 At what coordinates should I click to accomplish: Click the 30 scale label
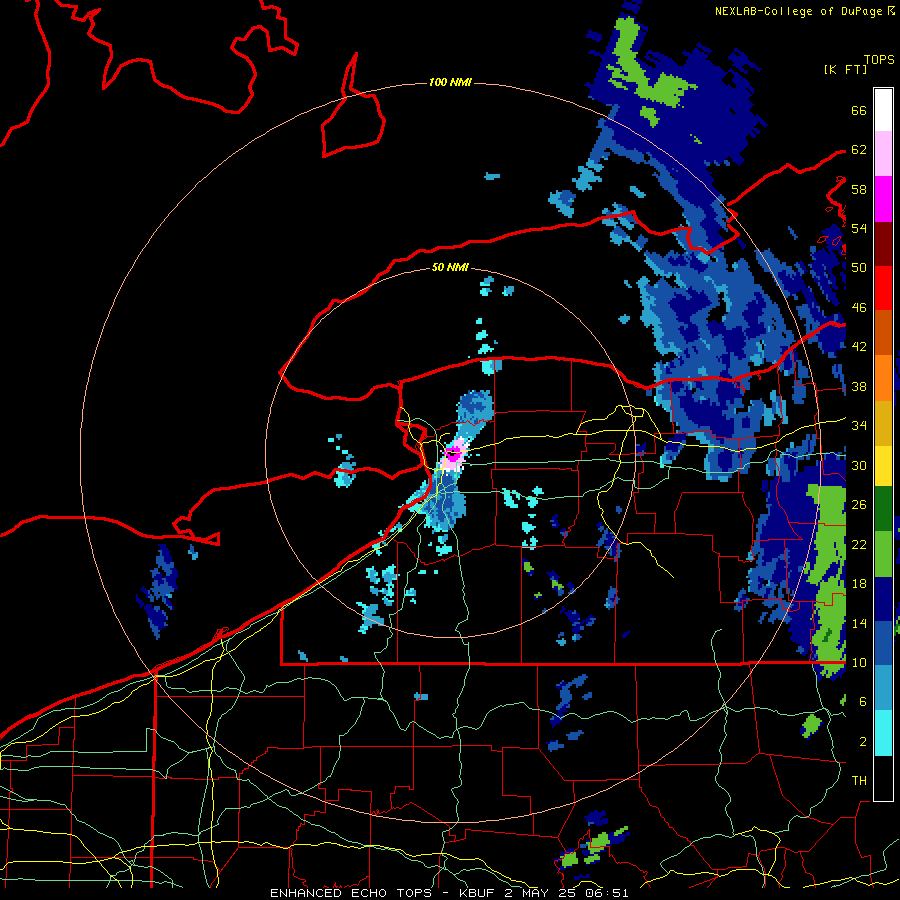pos(859,465)
